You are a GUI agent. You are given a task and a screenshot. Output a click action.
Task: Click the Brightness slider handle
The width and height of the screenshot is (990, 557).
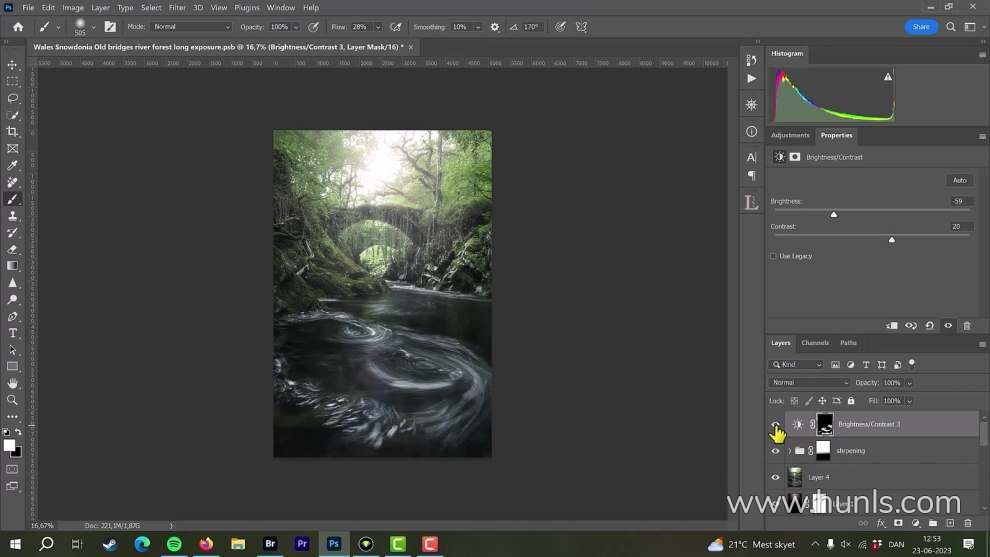click(834, 214)
